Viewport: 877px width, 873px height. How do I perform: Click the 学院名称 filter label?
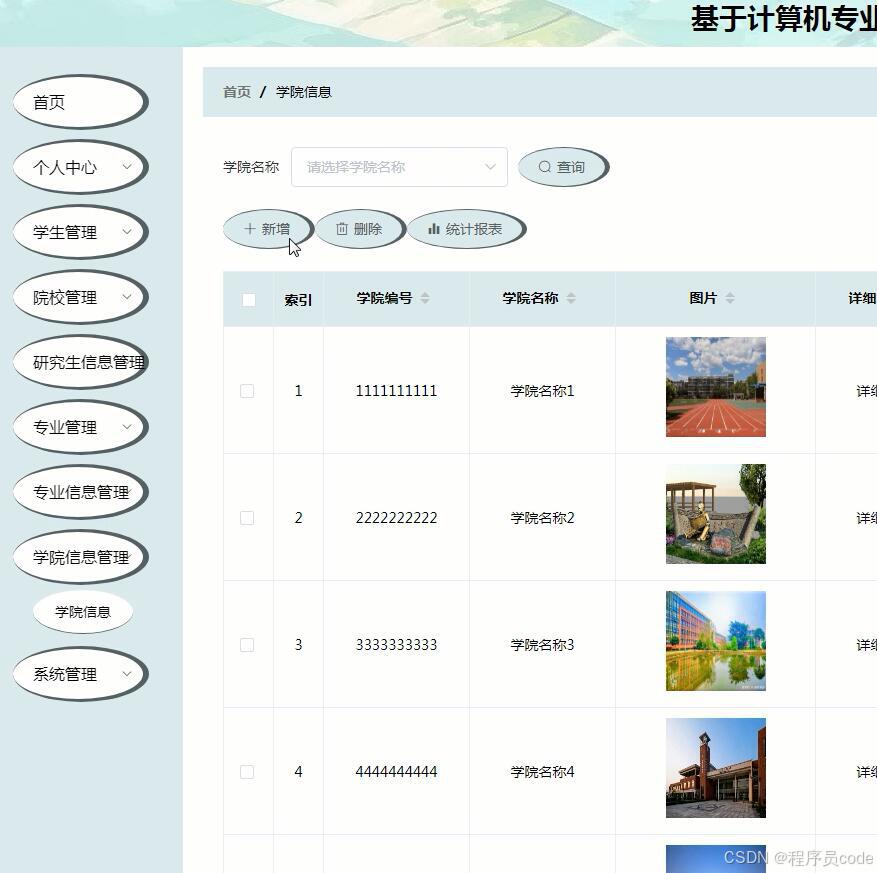tap(251, 167)
